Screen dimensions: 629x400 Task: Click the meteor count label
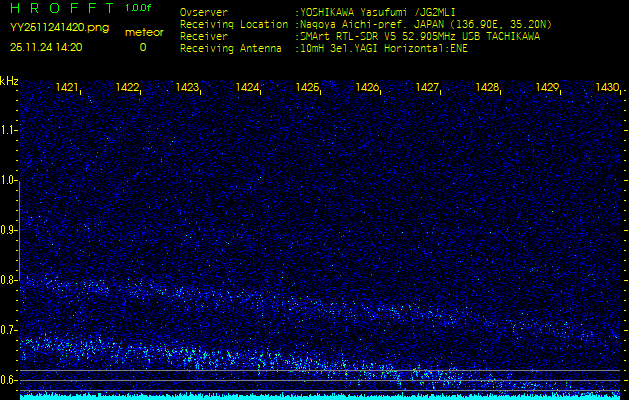coord(142,32)
